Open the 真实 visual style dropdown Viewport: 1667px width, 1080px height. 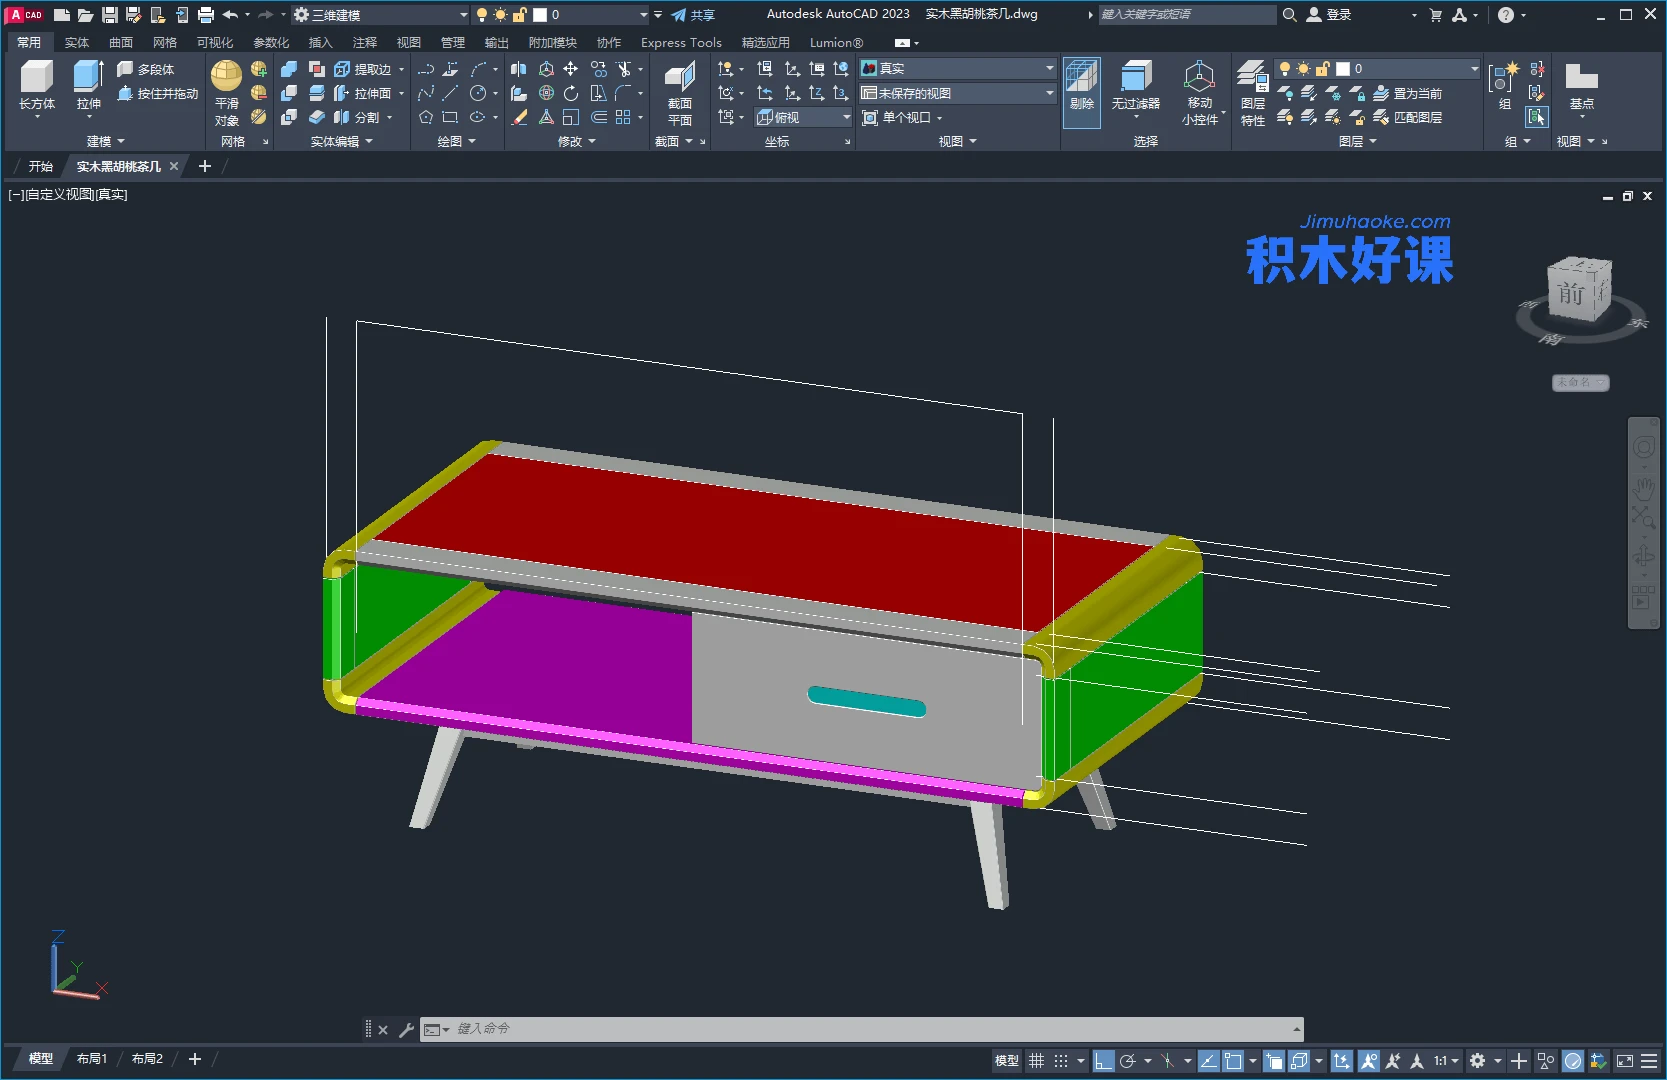1046,68
